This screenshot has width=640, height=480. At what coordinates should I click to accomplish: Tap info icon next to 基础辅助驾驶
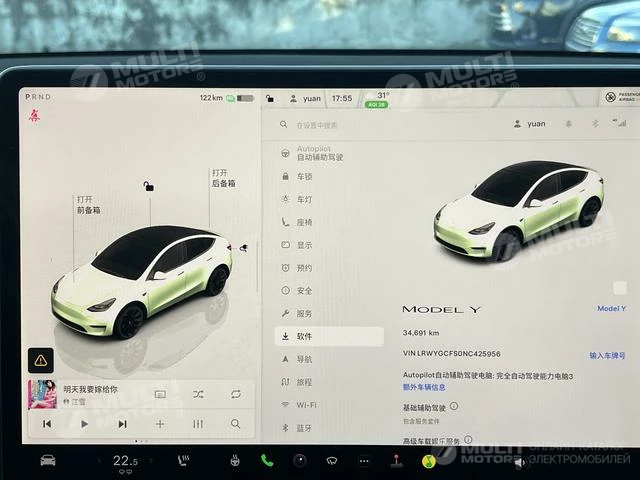point(454,406)
